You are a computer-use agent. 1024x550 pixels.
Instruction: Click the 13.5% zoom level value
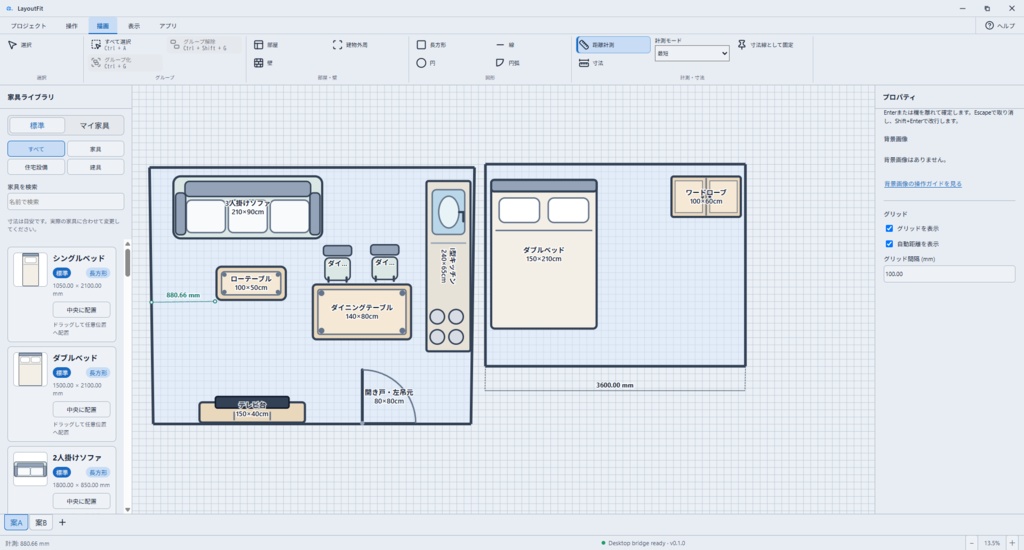pos(992,543)
